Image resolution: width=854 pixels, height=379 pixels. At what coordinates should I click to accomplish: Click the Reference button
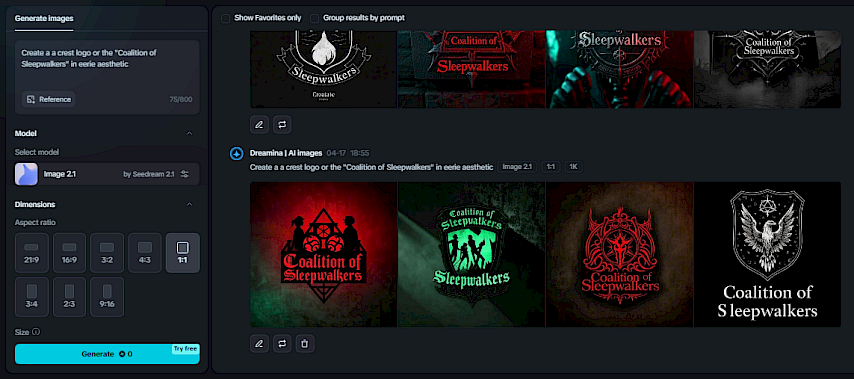coord(48,100)
